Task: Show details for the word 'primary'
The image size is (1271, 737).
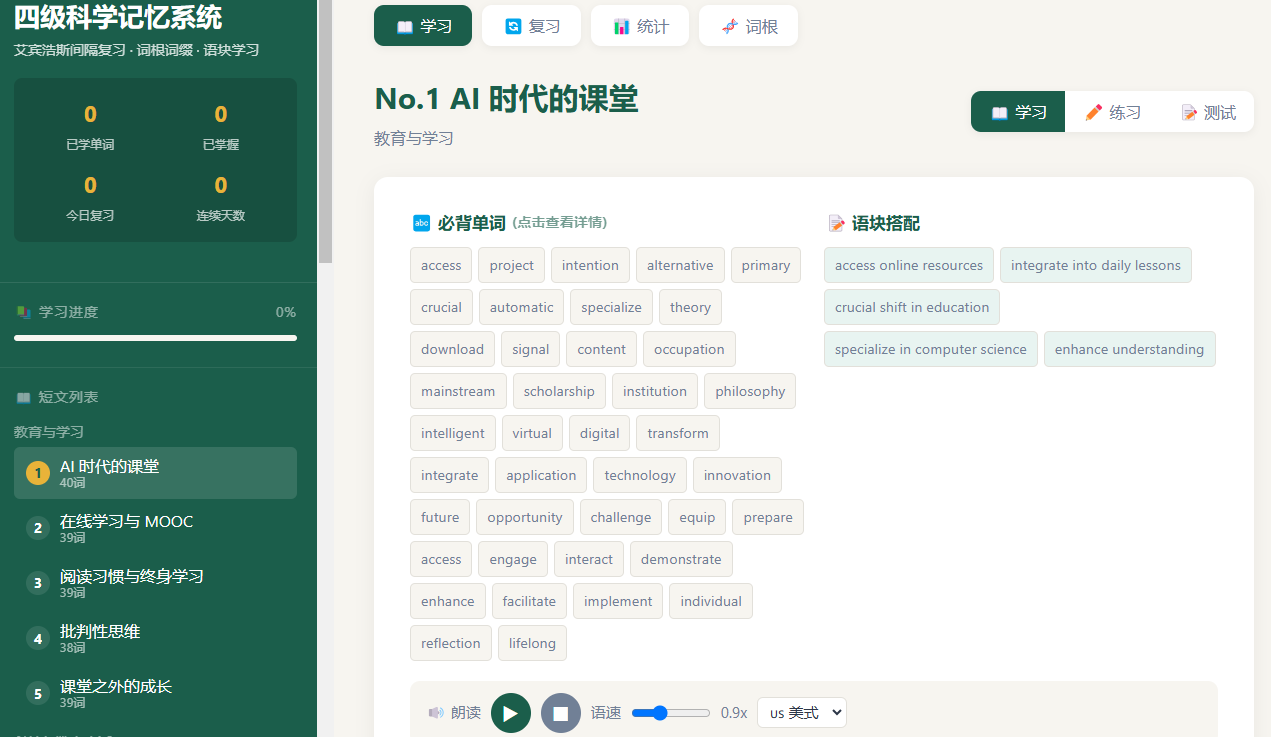Action: 766,265
